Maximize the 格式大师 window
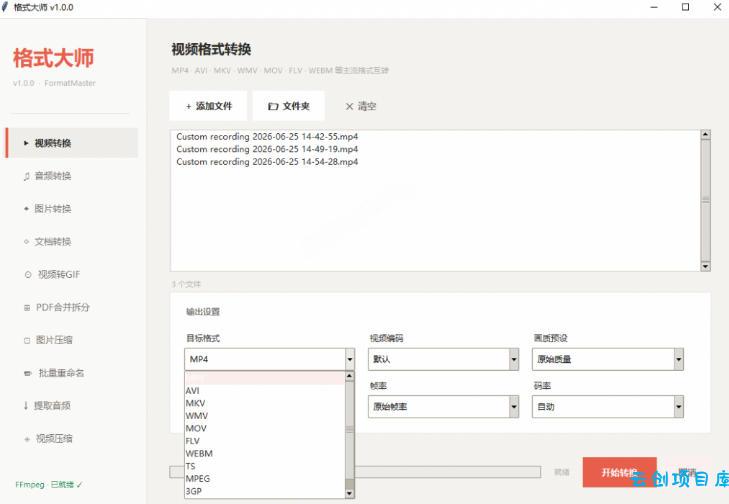 [x=685, y=7]
